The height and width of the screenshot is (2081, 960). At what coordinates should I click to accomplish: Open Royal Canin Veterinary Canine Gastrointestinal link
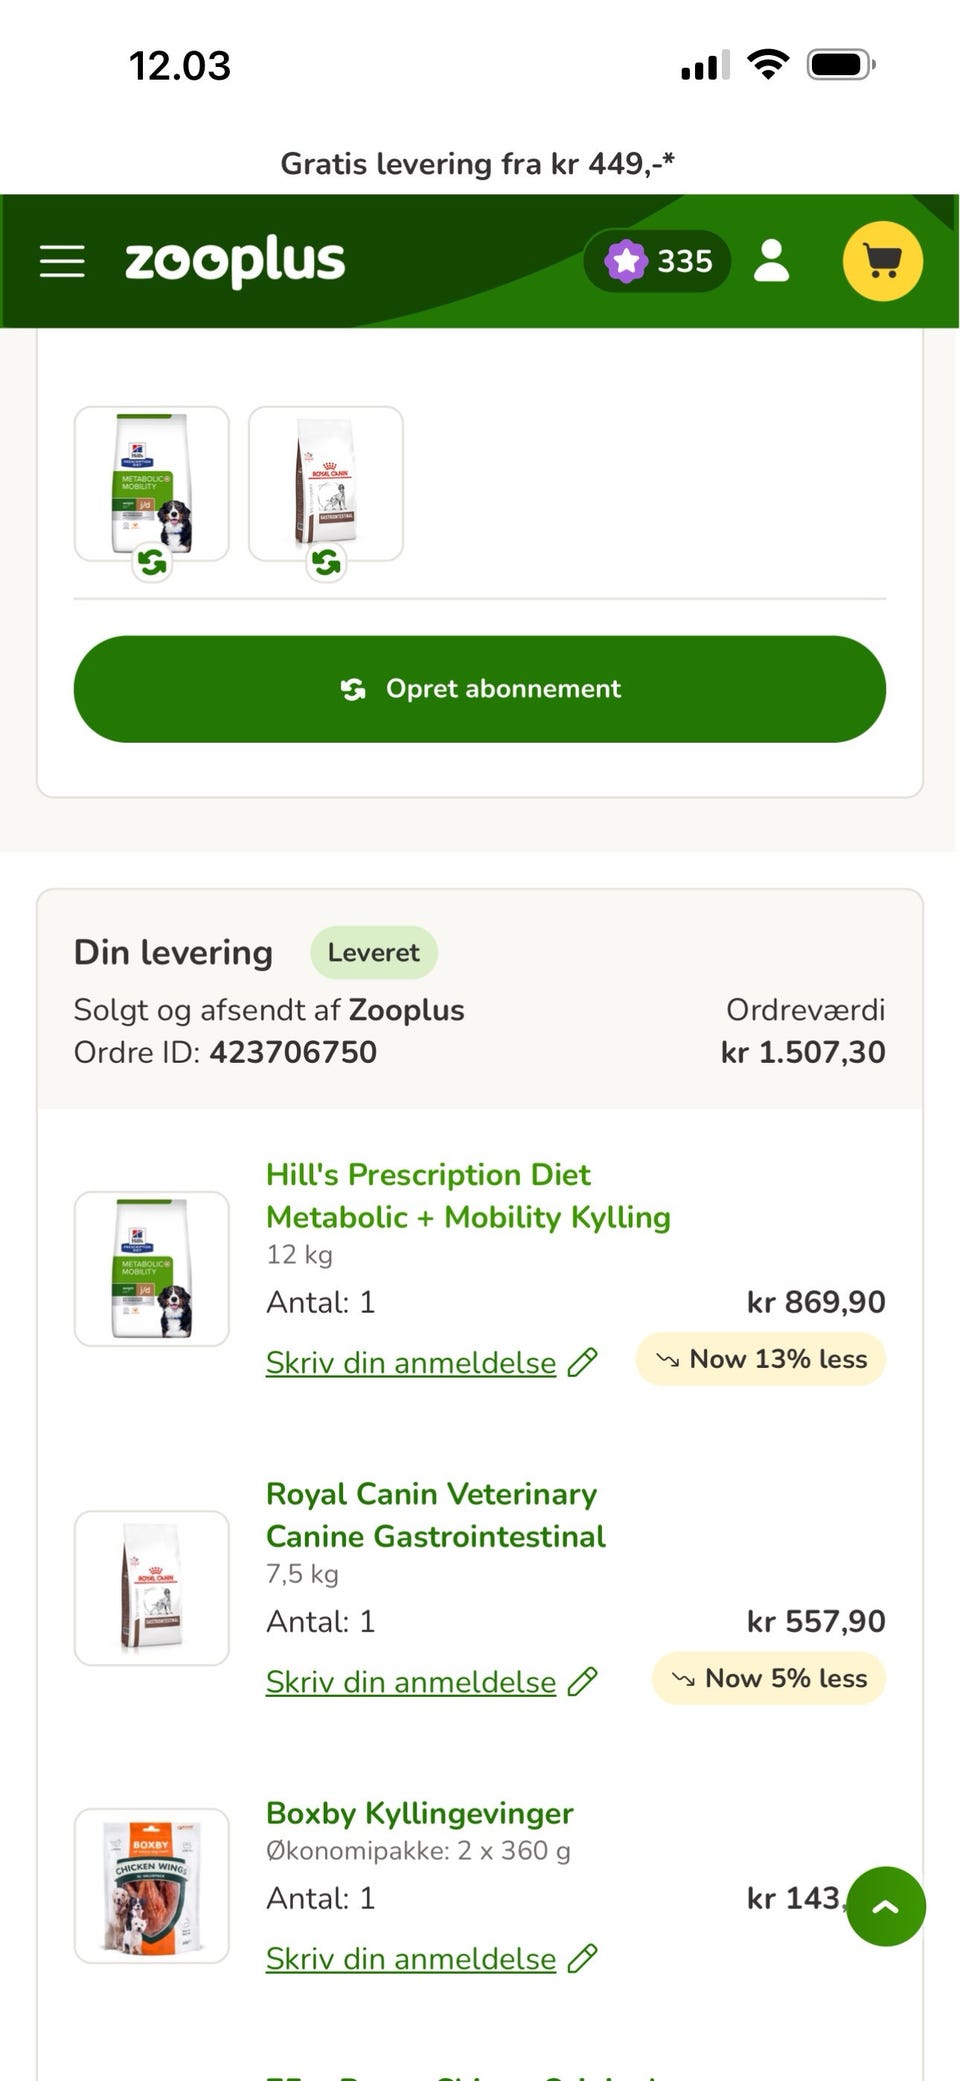(x=435, y=1514)
